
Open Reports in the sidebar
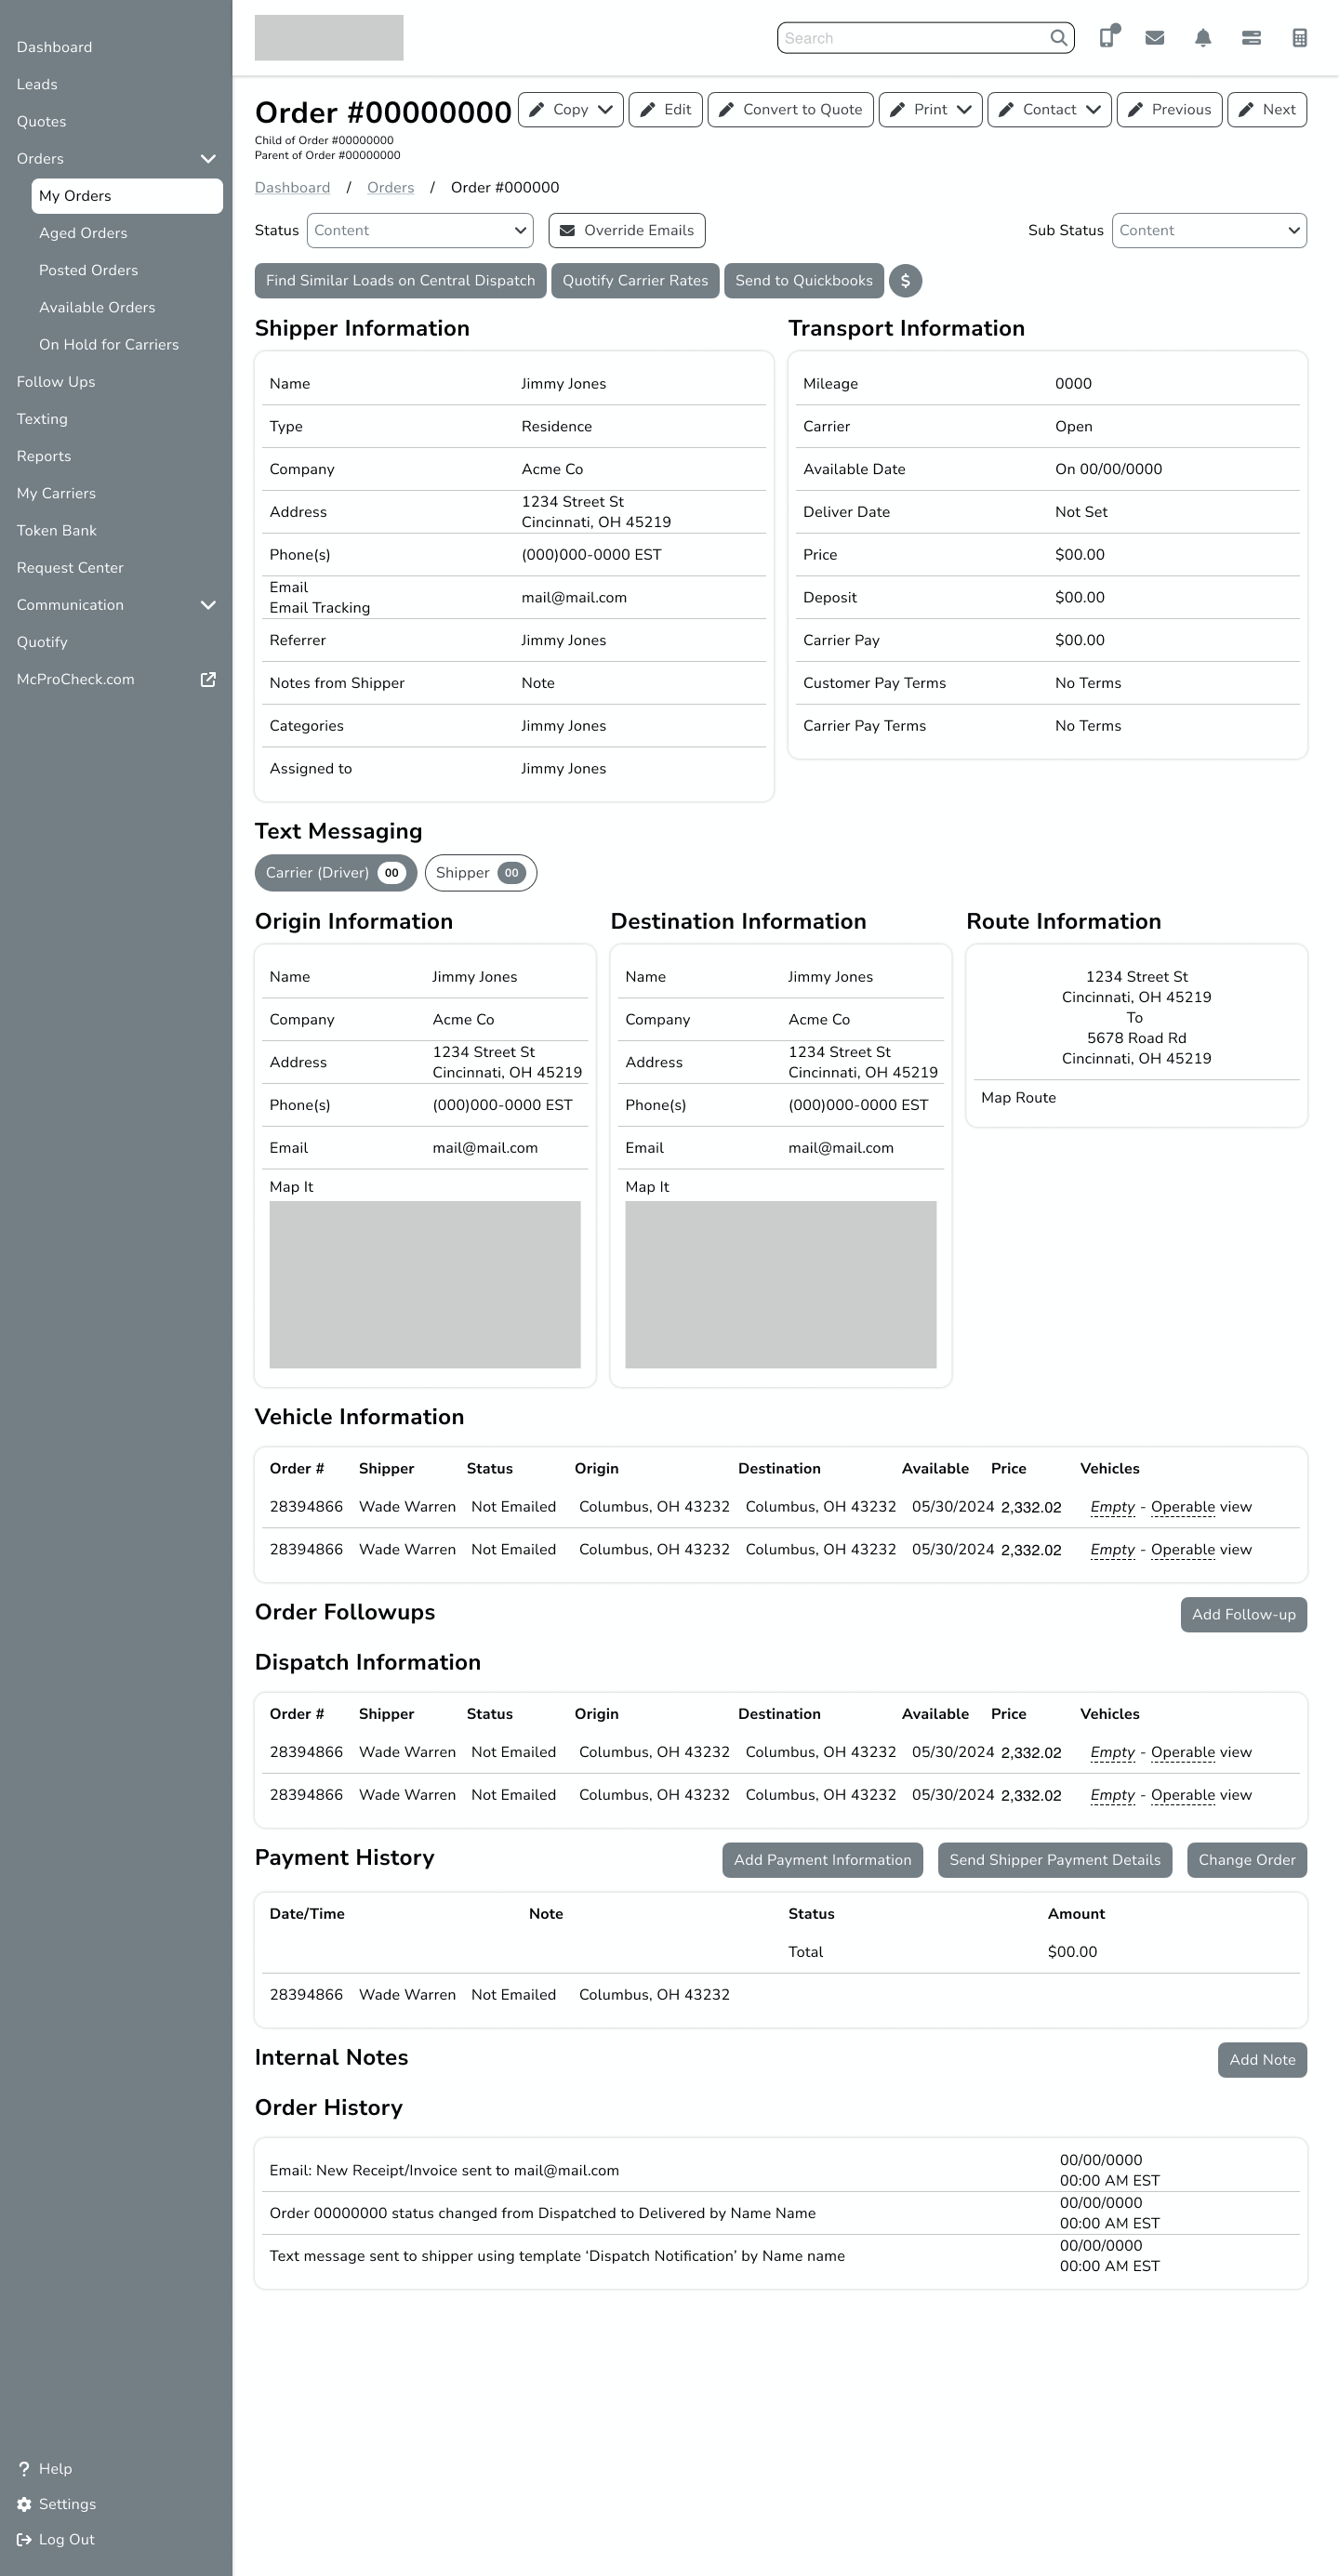tap(44, 456)
